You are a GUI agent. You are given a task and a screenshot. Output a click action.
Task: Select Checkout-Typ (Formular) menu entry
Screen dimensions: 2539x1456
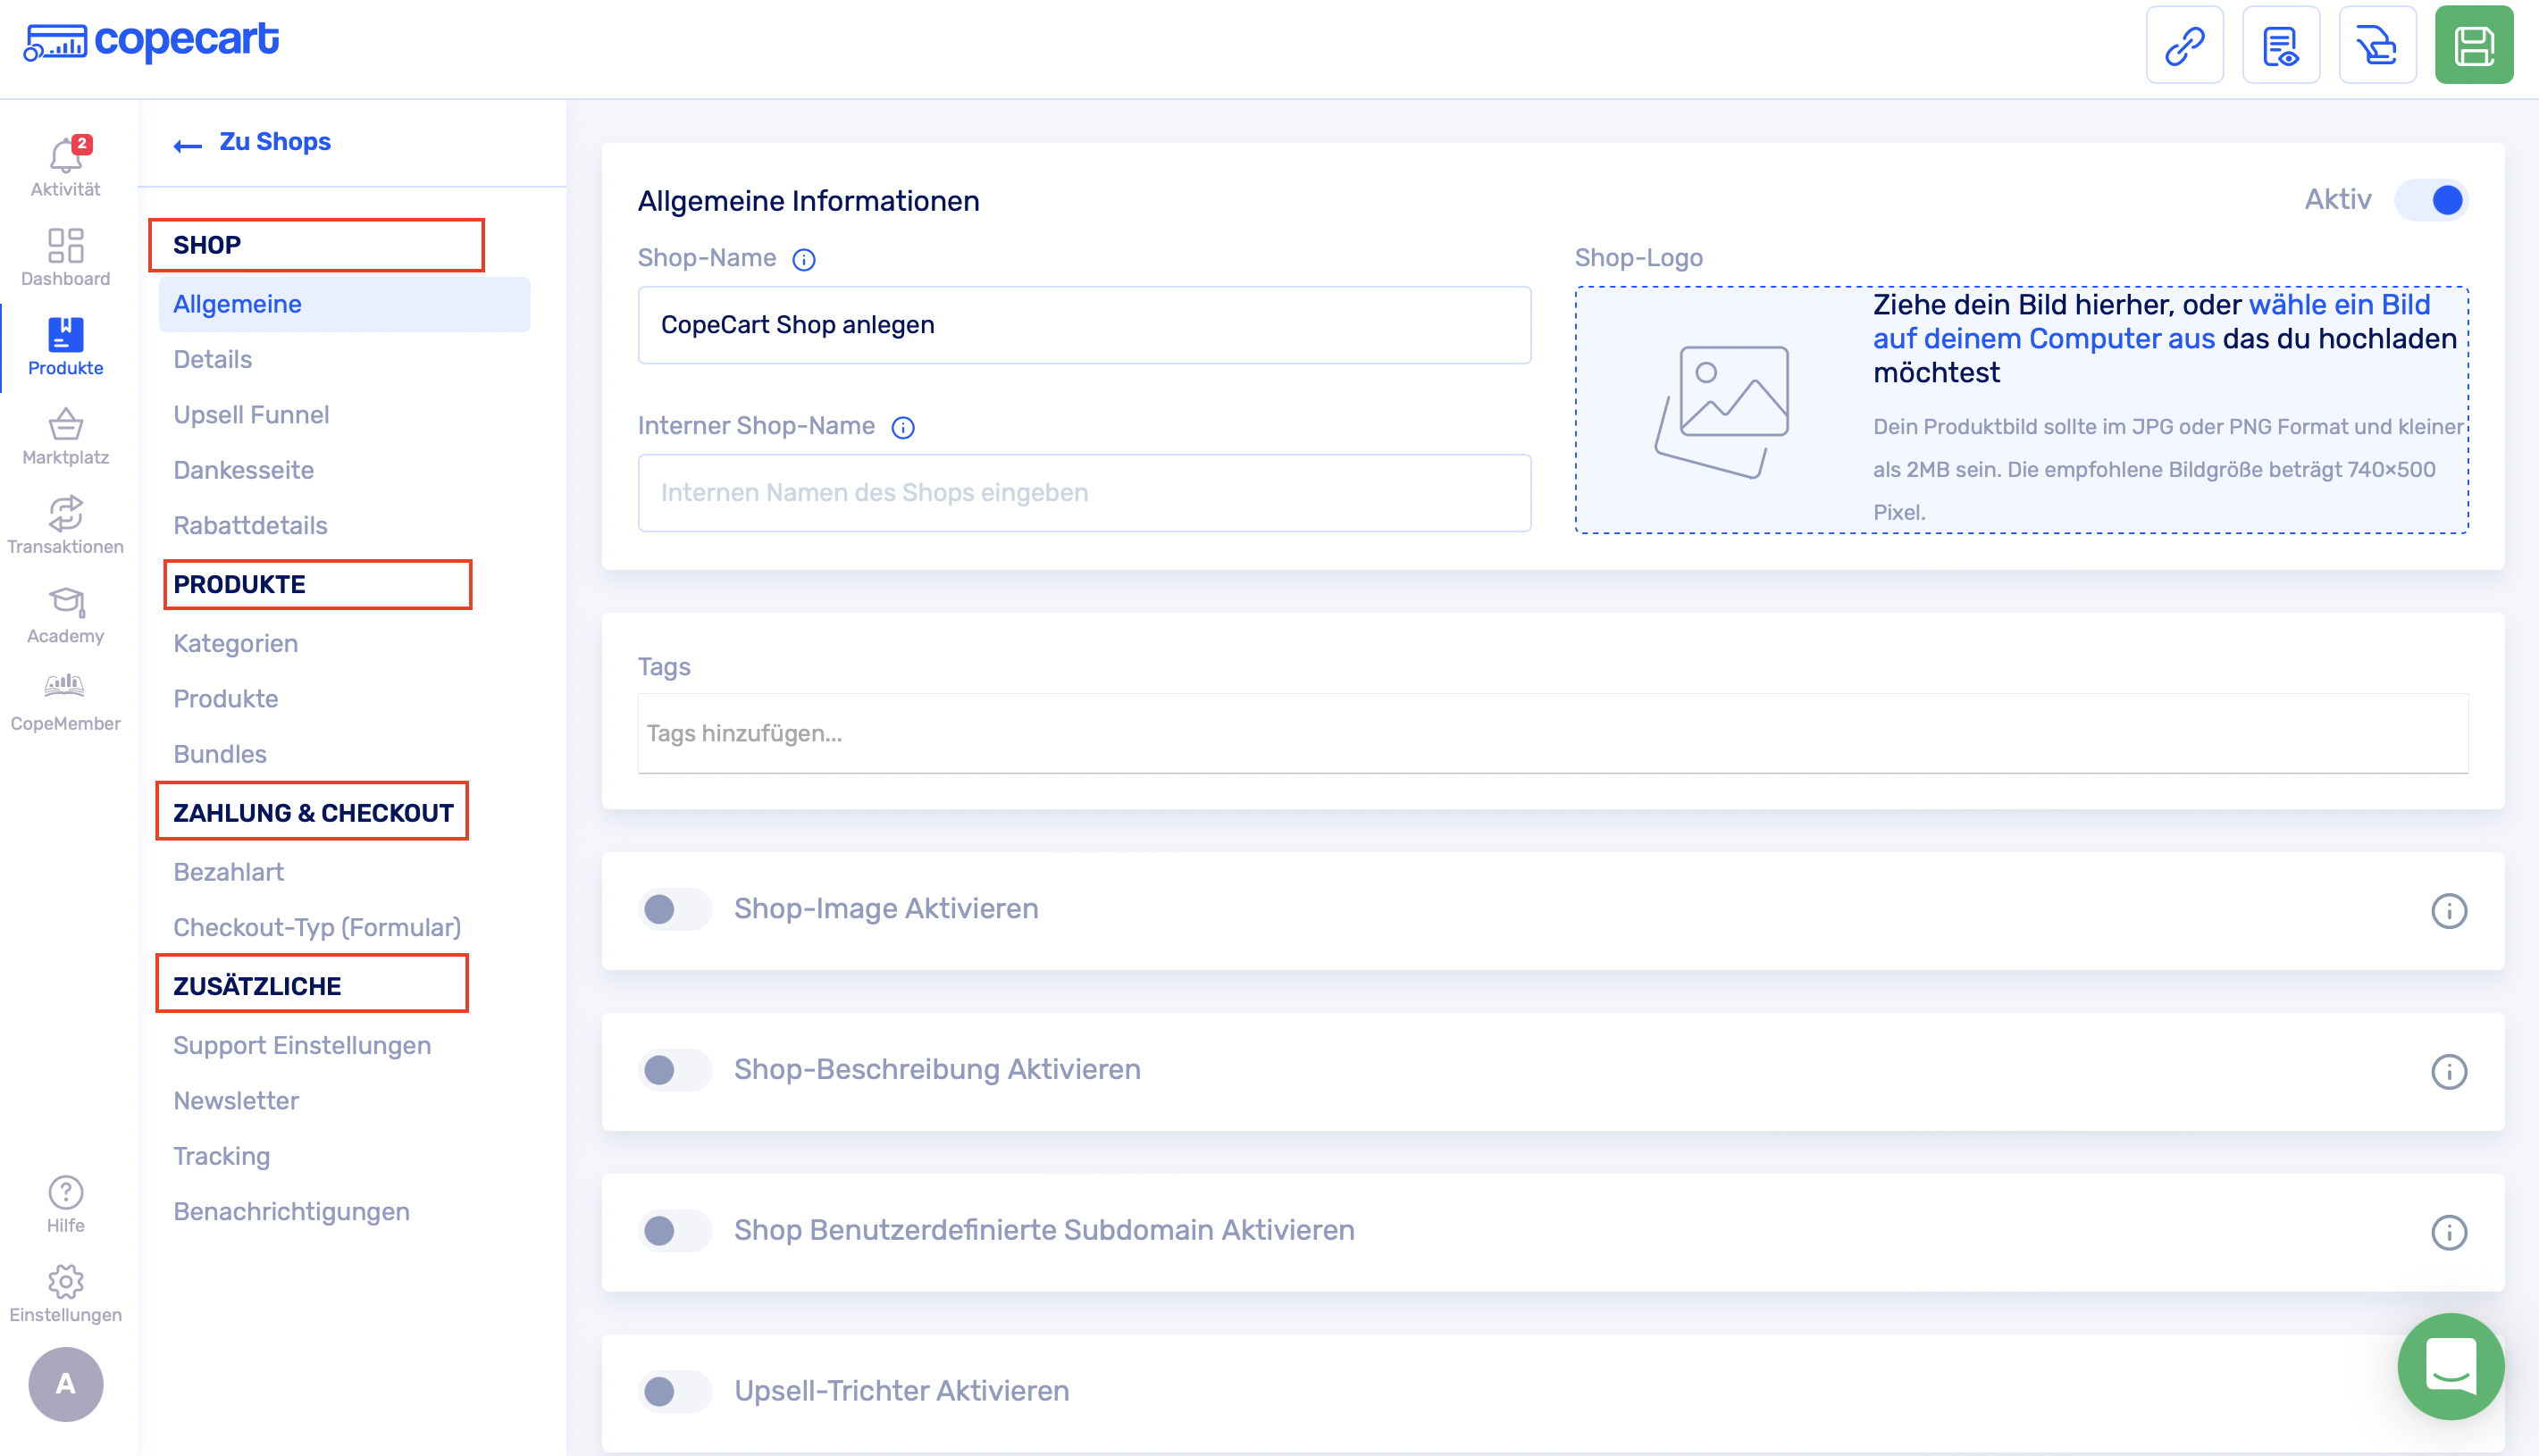tap(317, 927)
